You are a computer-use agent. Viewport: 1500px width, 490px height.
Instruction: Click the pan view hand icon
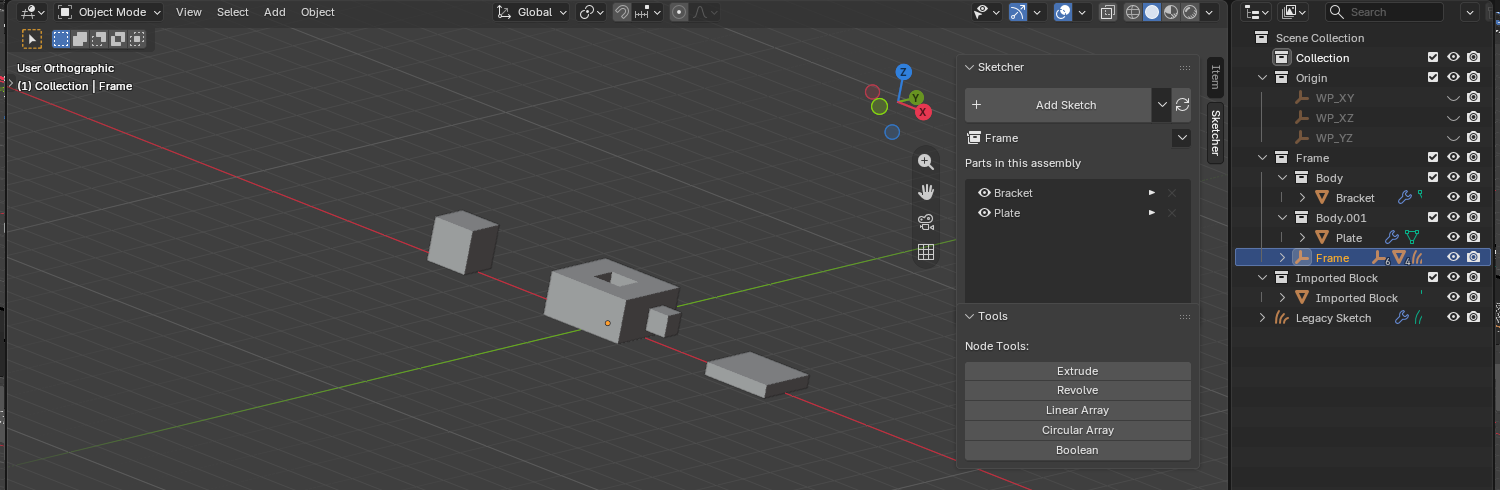(x=926, y=192)
